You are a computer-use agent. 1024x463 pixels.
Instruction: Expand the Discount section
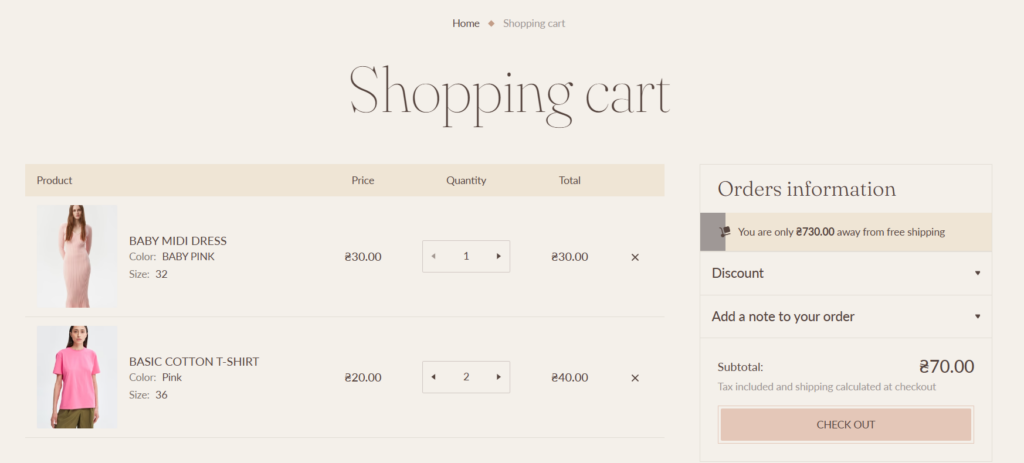point(846,274)
